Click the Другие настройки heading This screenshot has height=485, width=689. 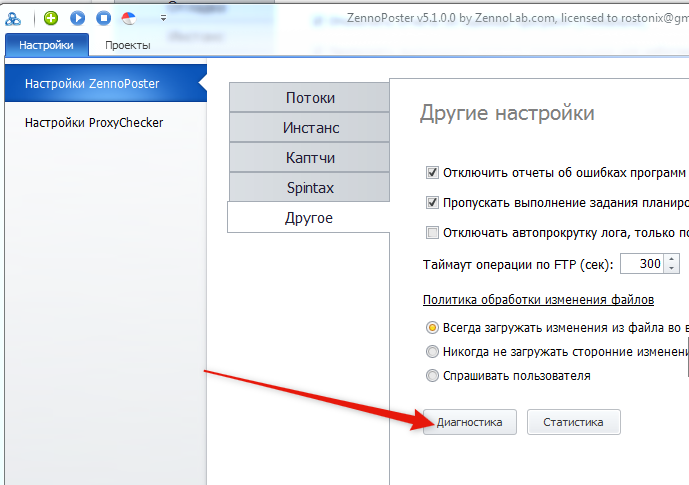tap(507, 113)
